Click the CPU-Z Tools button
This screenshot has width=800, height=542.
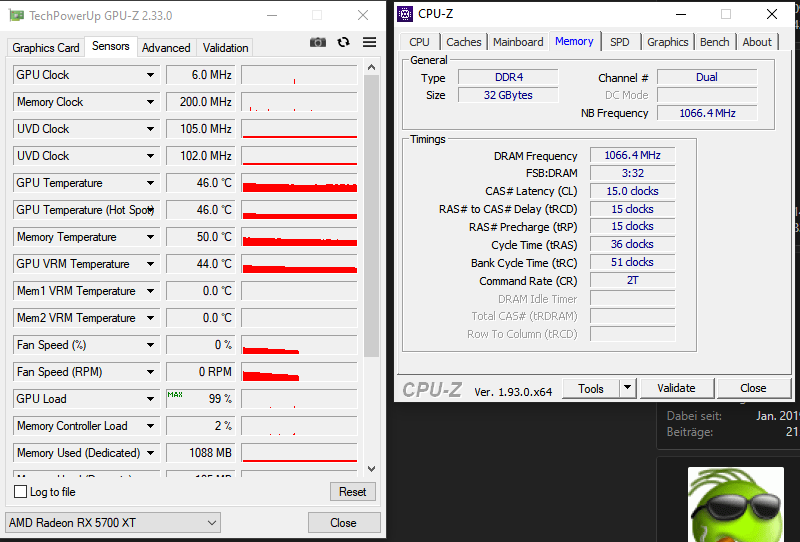coord(591,388)
